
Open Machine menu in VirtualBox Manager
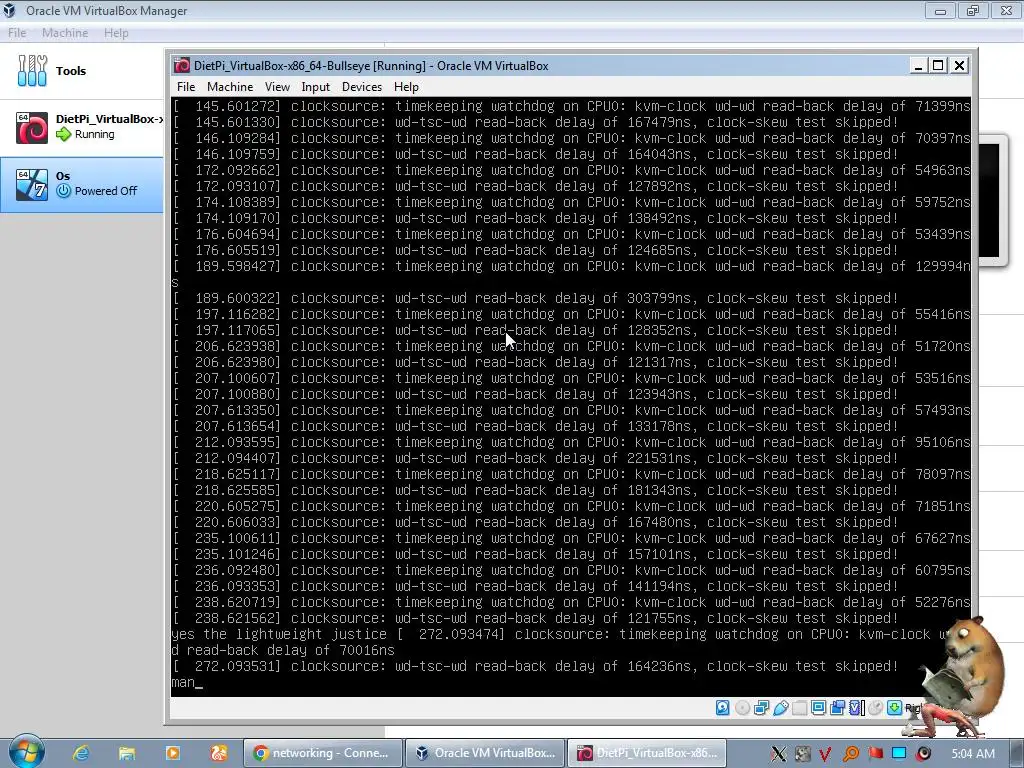pyautogui.click(x=65, y=33)
